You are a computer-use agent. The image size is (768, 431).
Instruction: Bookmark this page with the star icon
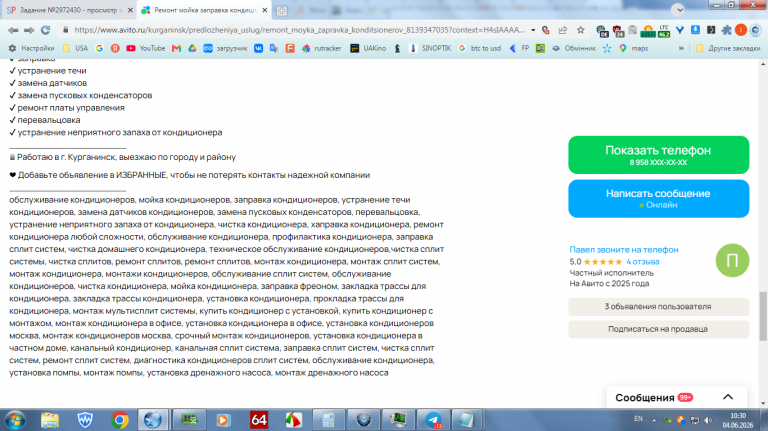(581, 30)
